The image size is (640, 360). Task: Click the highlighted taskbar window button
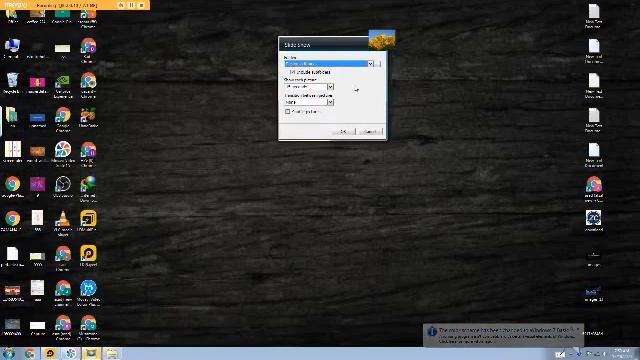91,353
